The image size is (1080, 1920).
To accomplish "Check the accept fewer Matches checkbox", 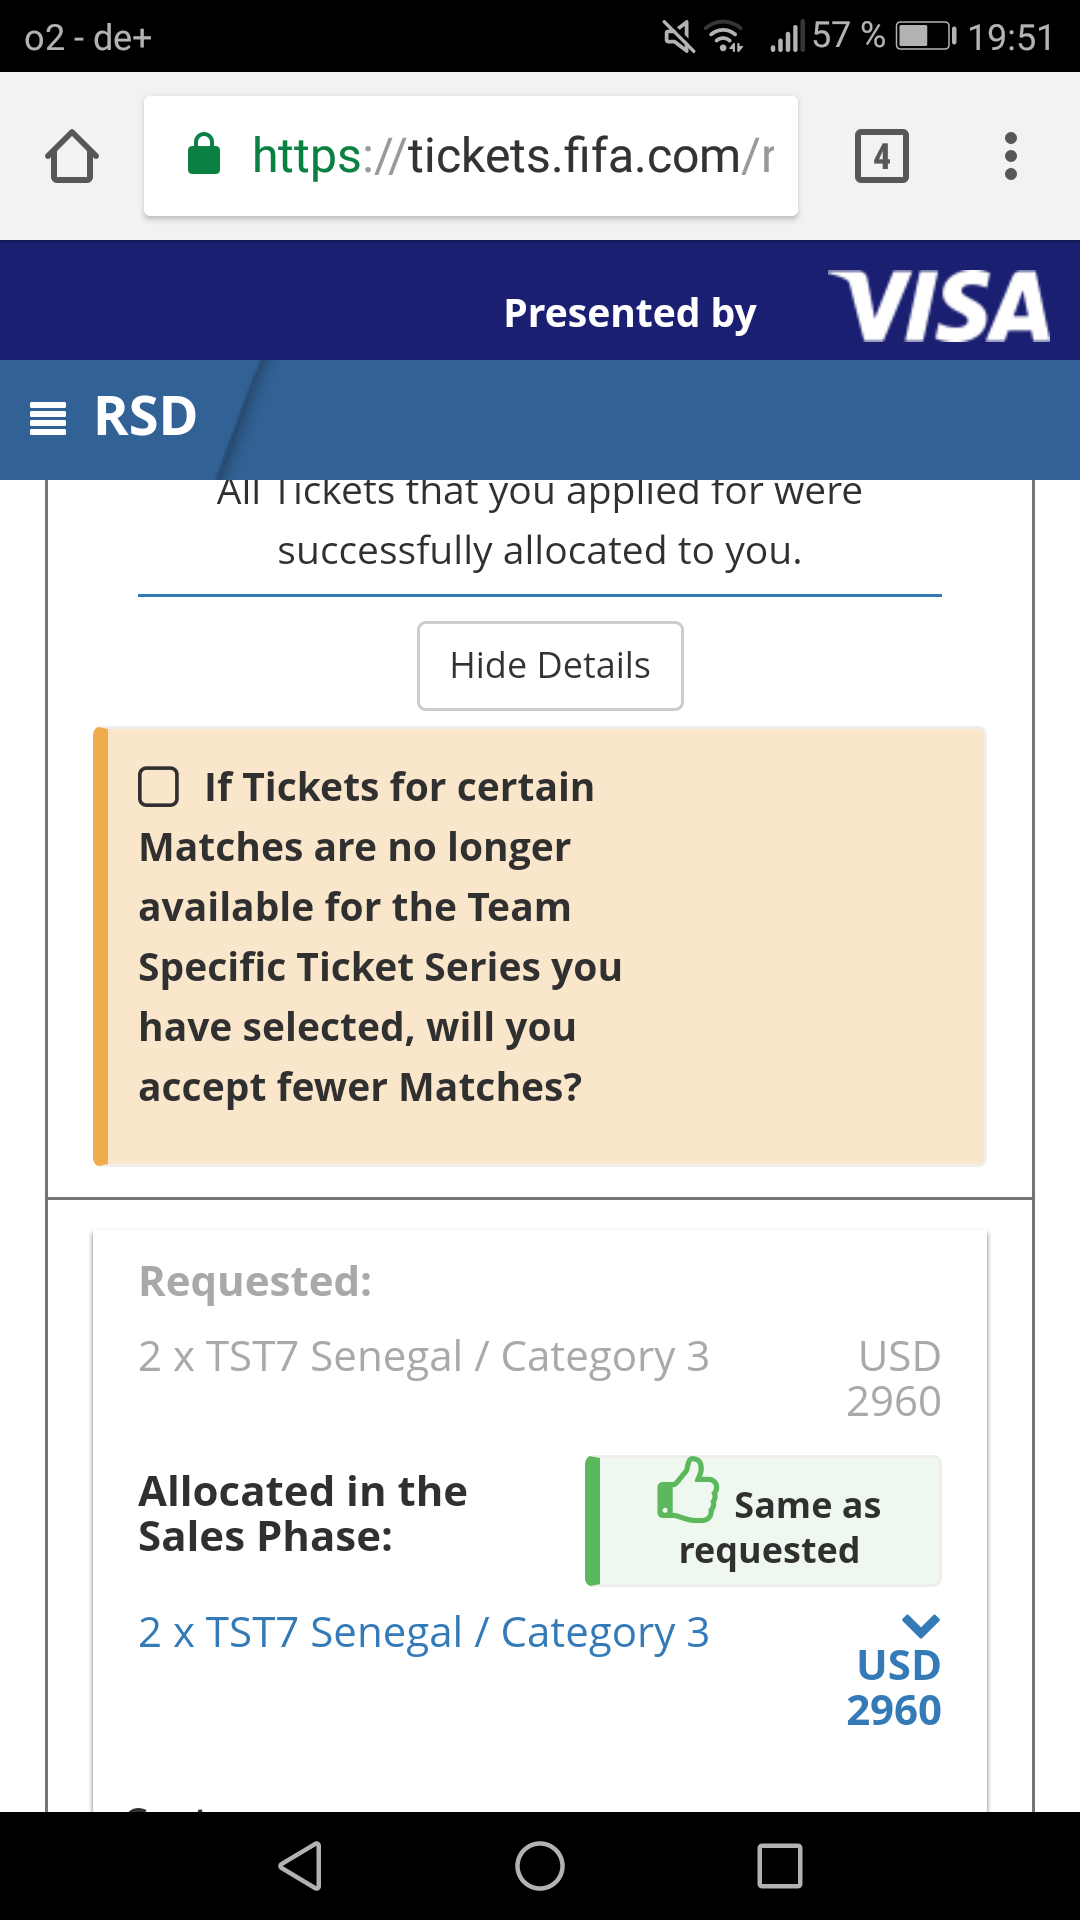I will coord(158,787).
